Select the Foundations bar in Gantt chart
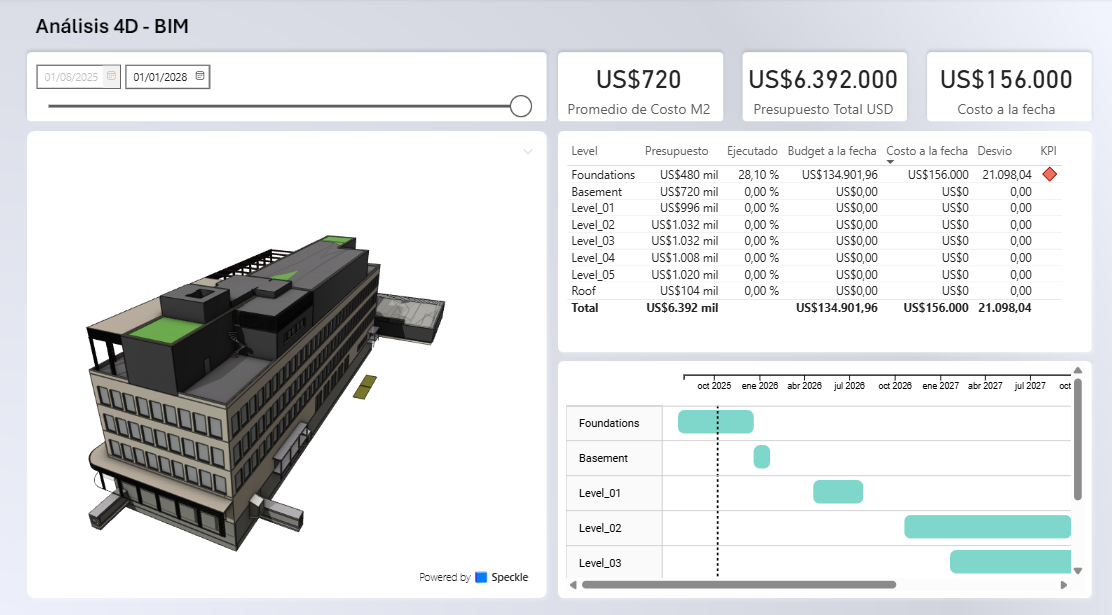1112x615 pixels. 715,422
